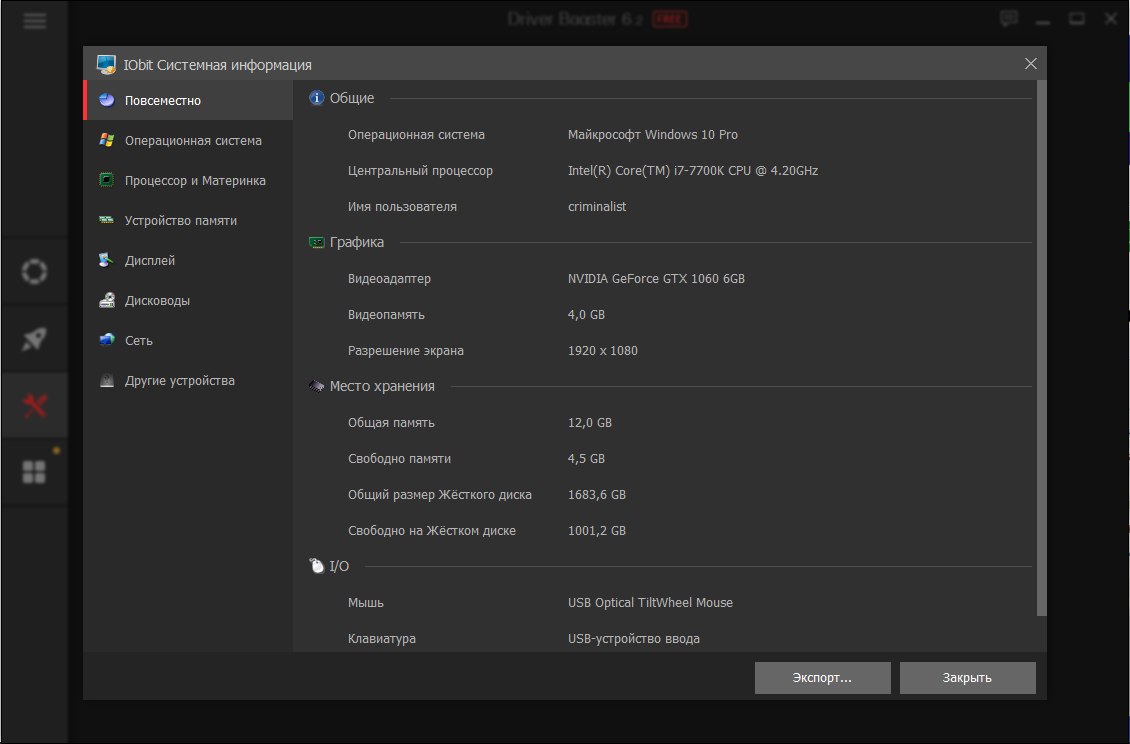The image size is (1130, 744).
Task: Go to Устройство памяти section
Action: (x=188, y=221)
